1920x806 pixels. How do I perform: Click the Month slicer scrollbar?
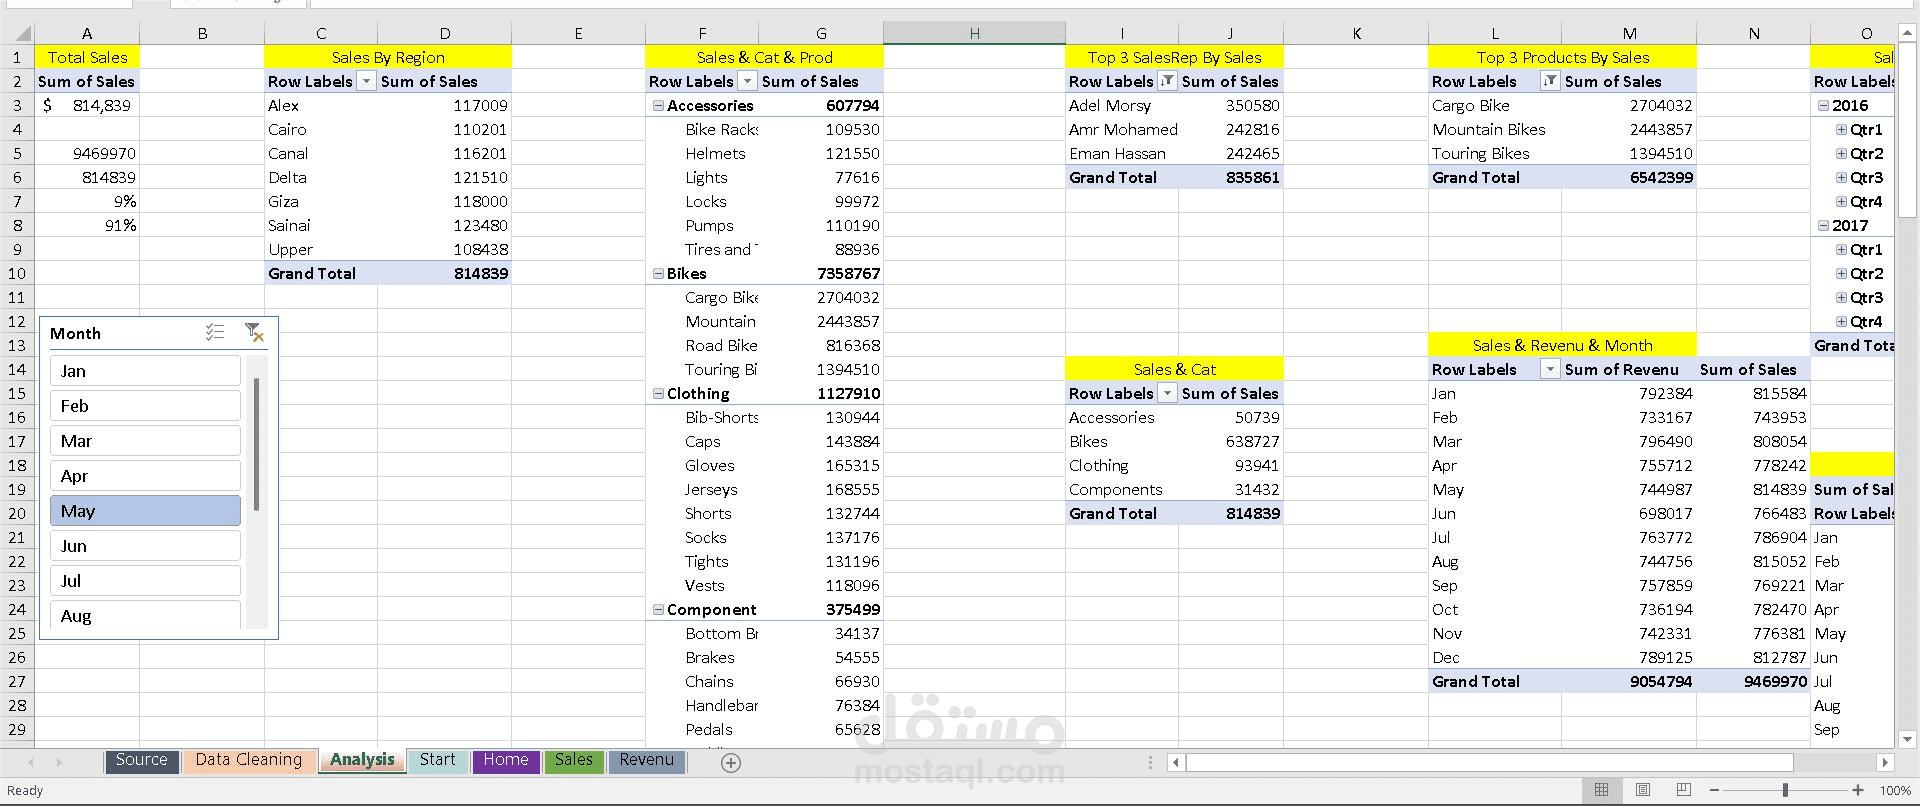[257, 445]
